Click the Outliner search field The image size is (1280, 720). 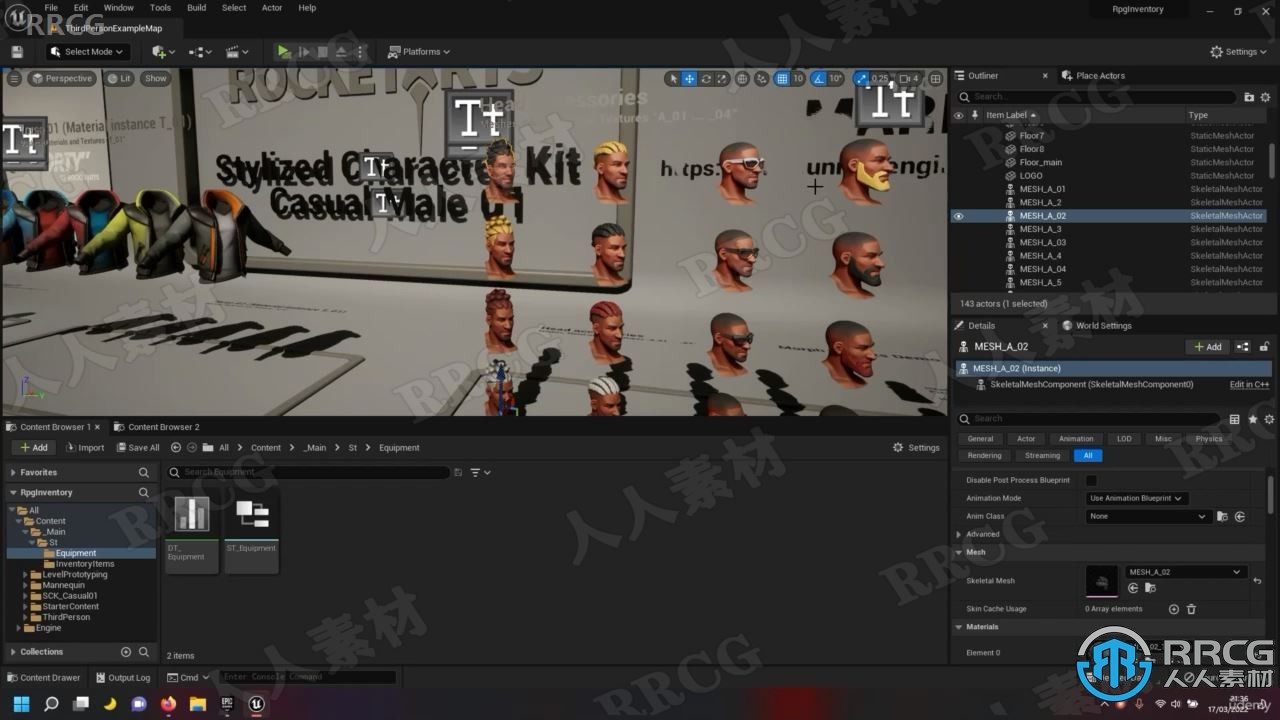(1096, 96)
